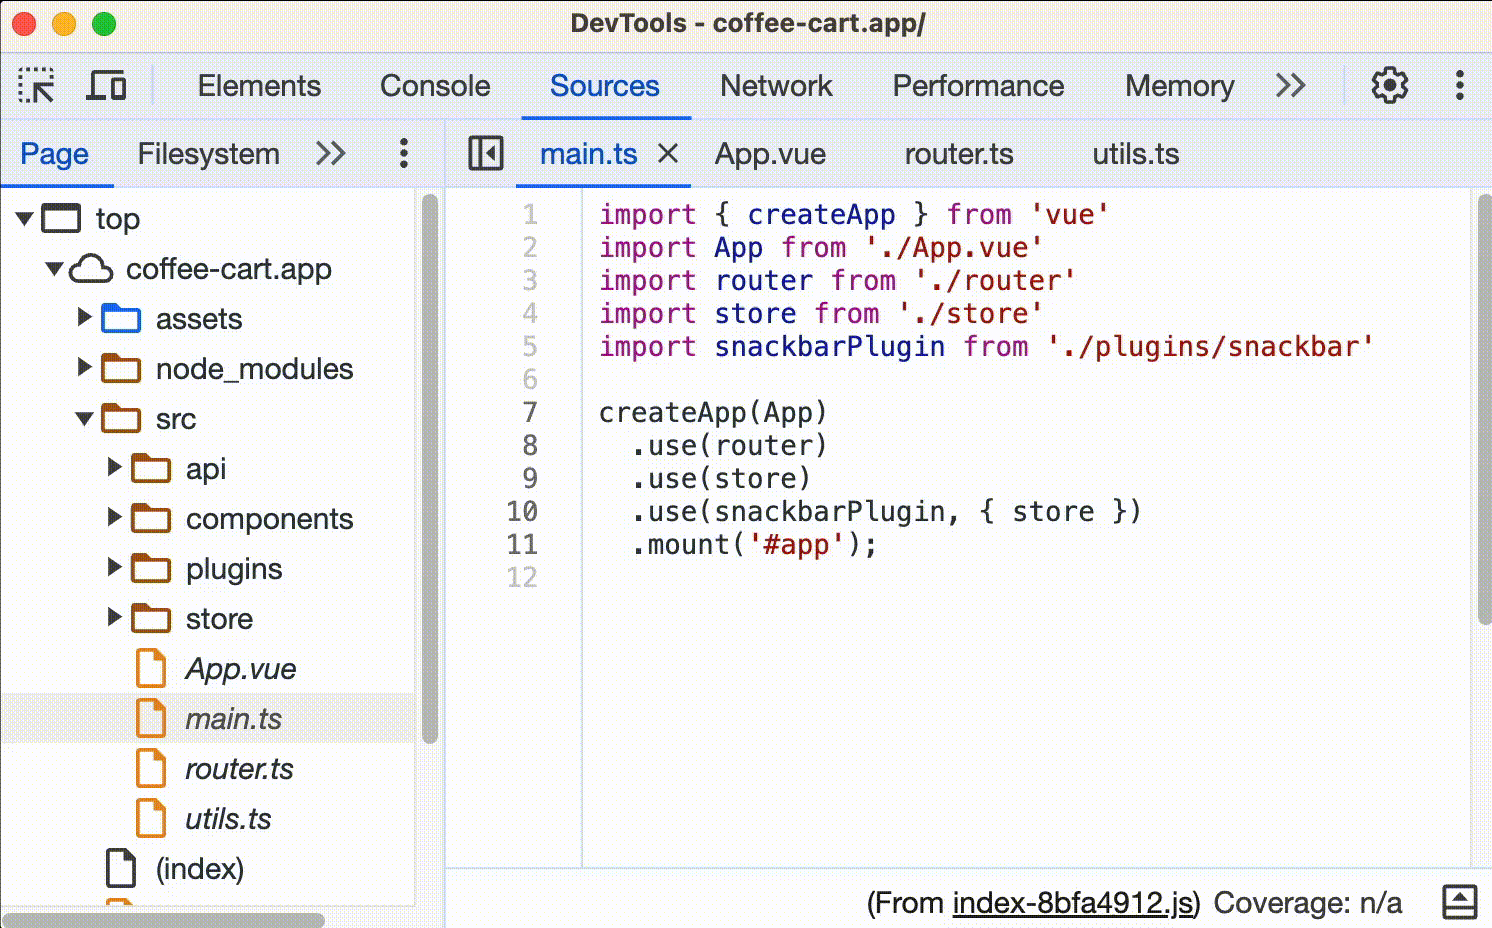
Task: Show more navigator tabs next to Filesystem
Action: [331, 154]
